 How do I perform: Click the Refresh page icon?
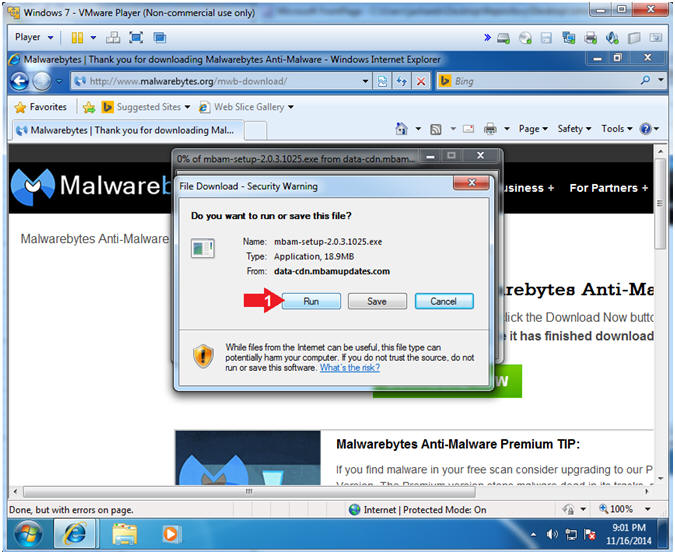tap(402, 81)
